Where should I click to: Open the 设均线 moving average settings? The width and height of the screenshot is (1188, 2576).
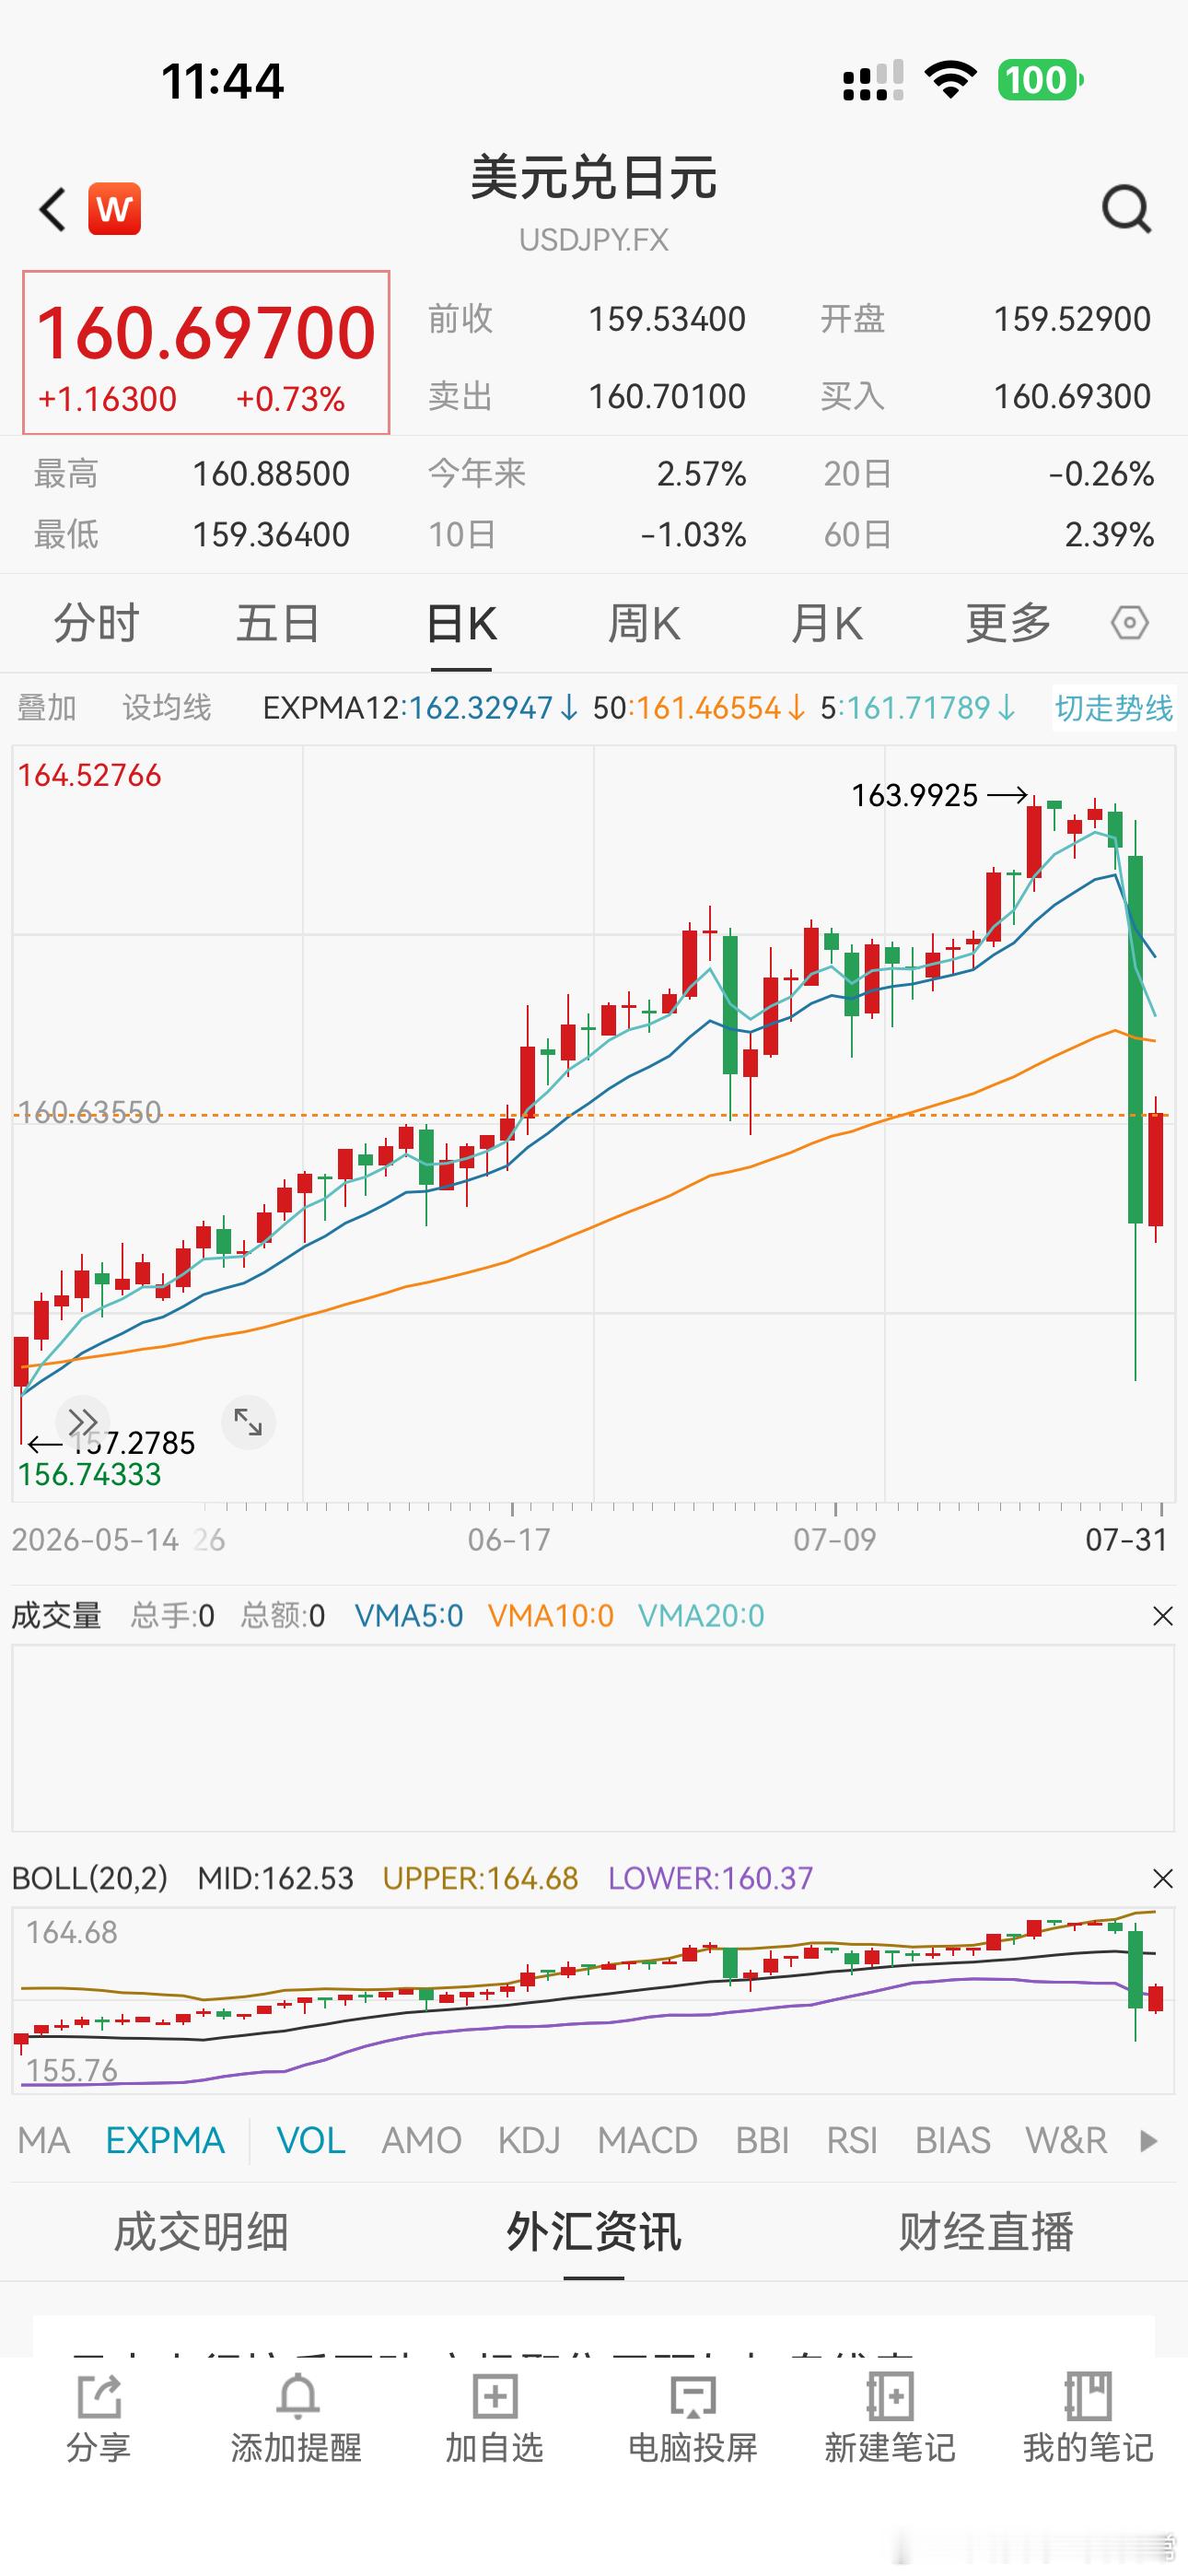coord(167,708)
